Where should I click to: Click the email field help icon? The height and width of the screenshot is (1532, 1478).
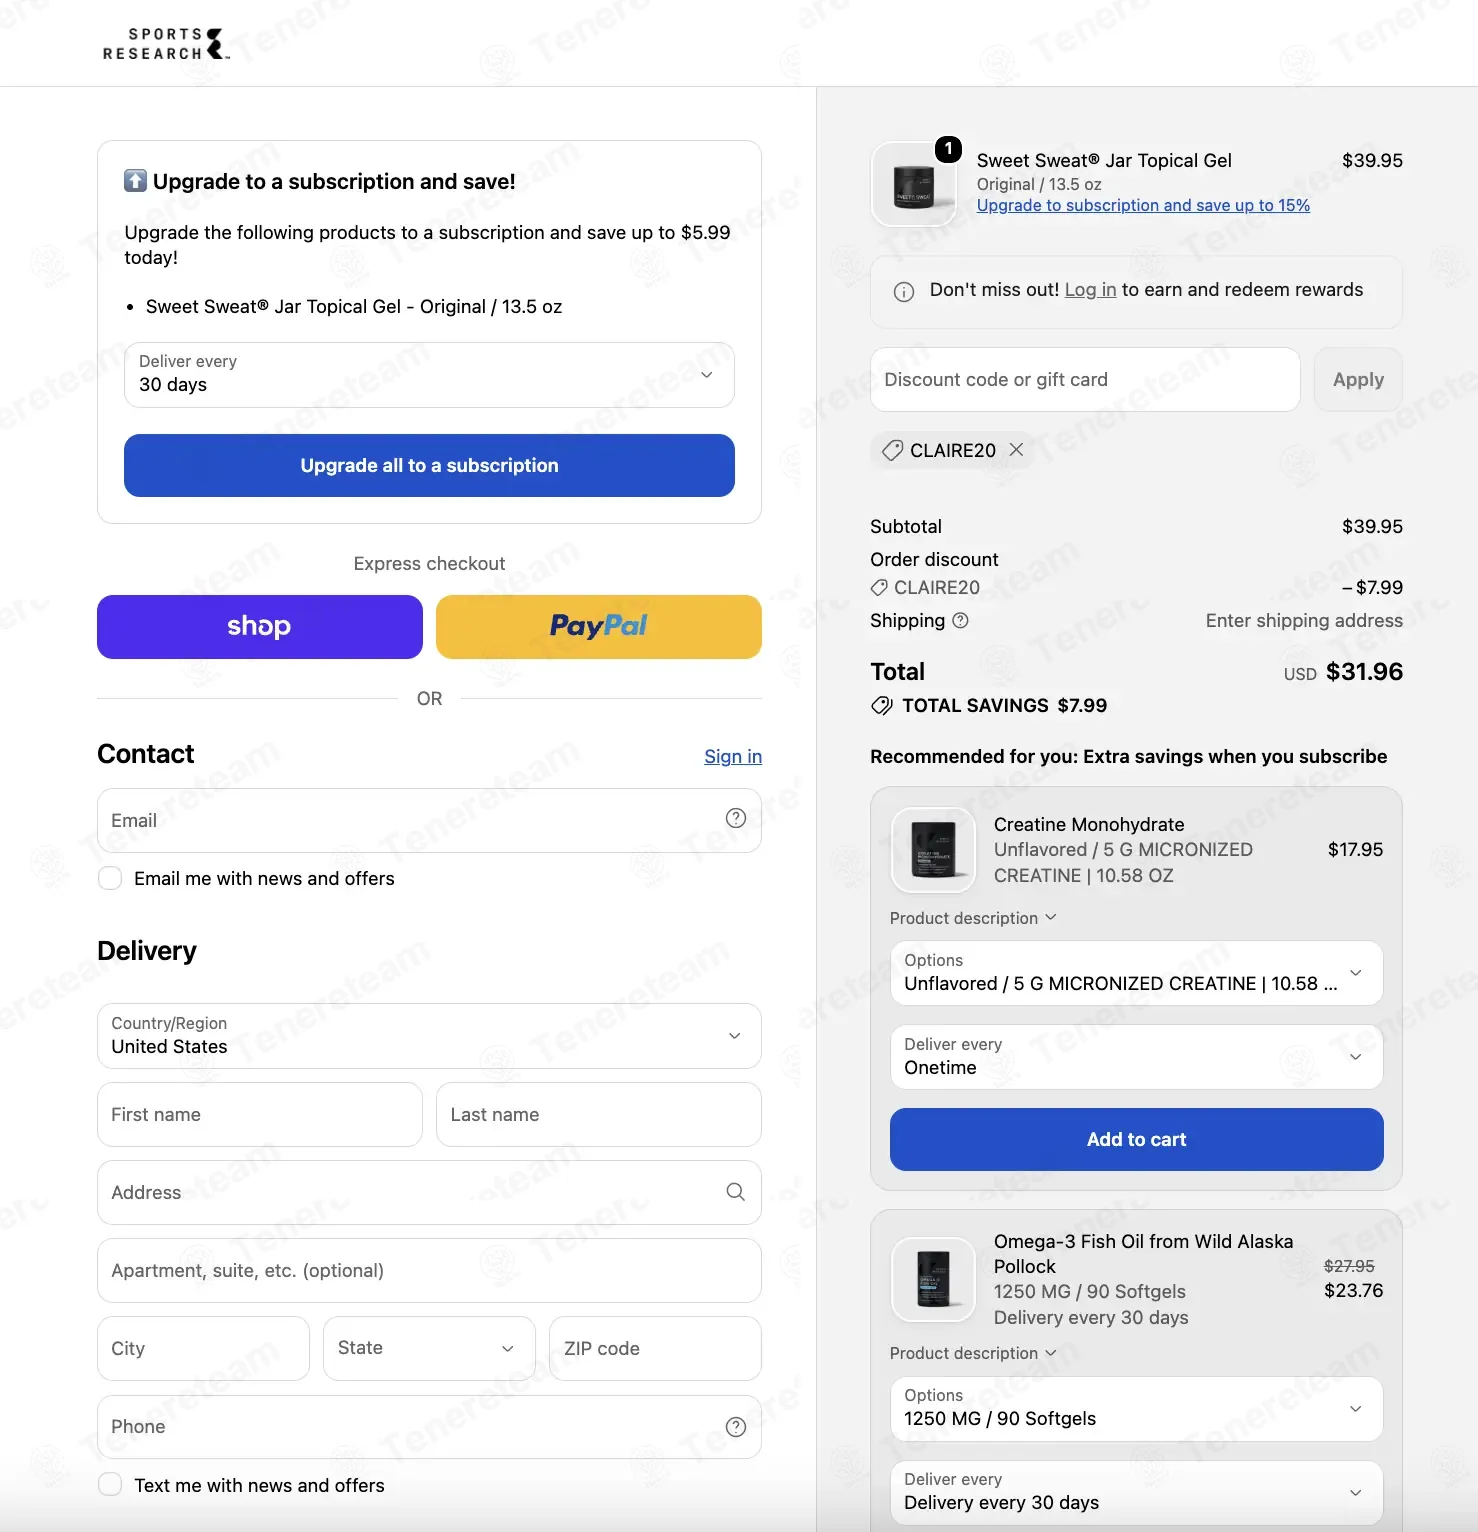[736, 818]
